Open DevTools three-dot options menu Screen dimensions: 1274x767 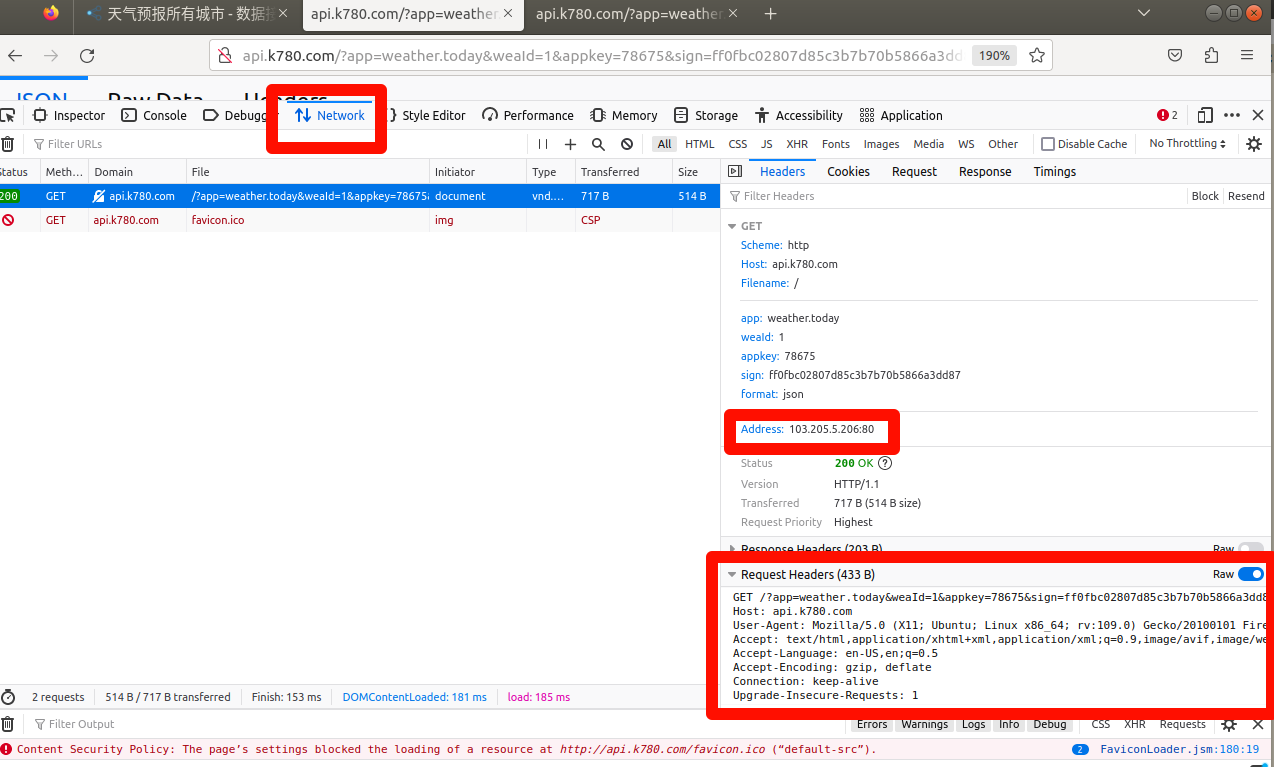coord(1232,115)
